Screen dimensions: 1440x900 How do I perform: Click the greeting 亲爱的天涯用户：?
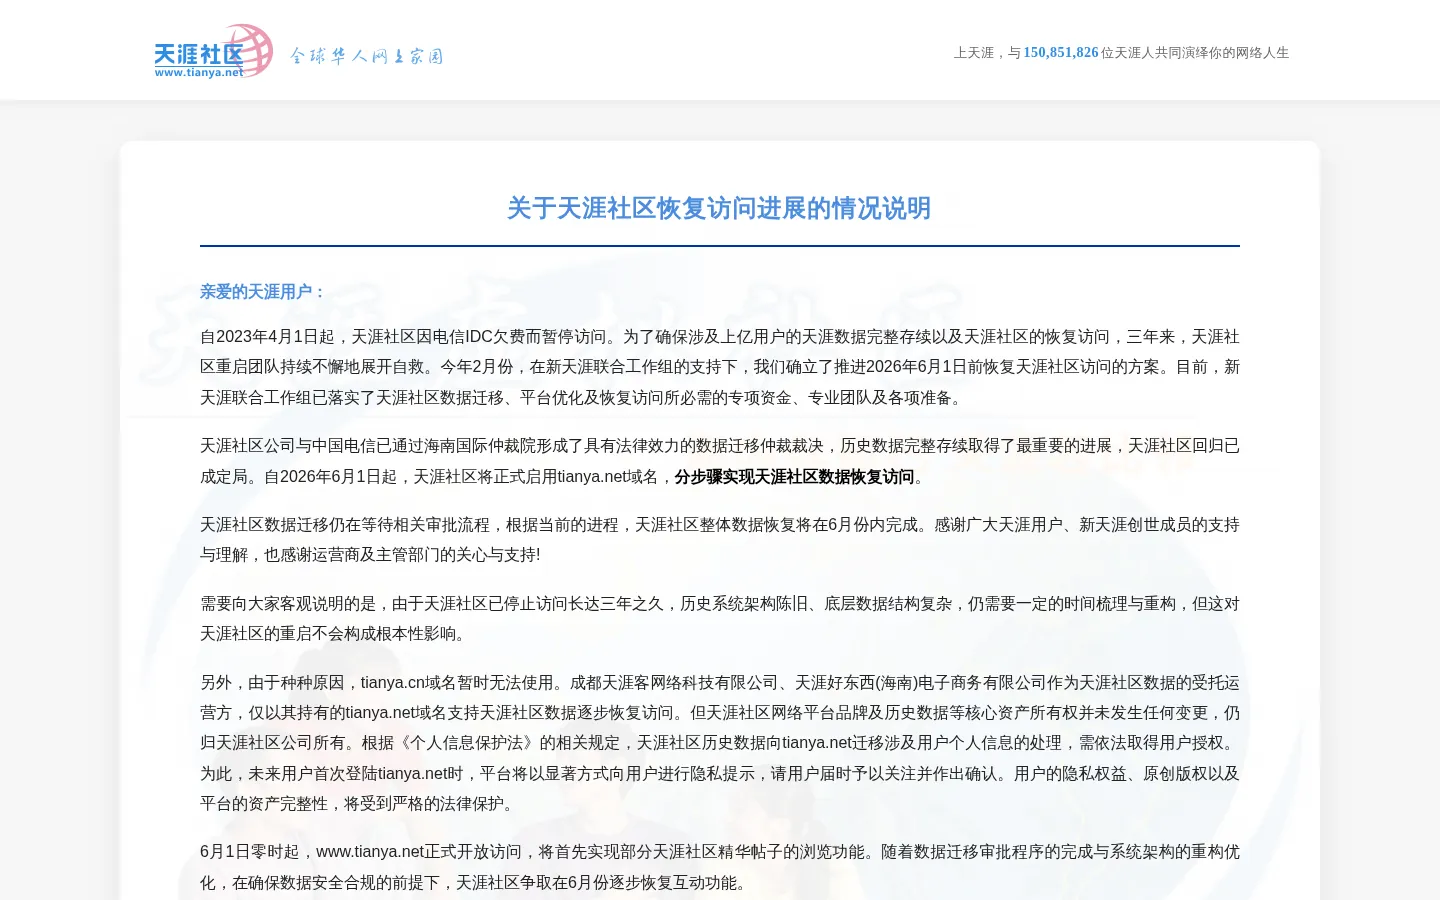[x=264, y=292]
